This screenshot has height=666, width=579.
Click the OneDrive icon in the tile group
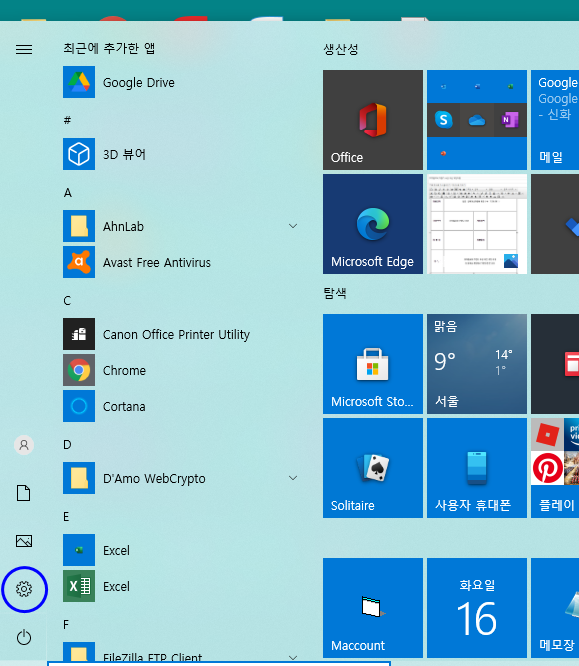[477, 121]
